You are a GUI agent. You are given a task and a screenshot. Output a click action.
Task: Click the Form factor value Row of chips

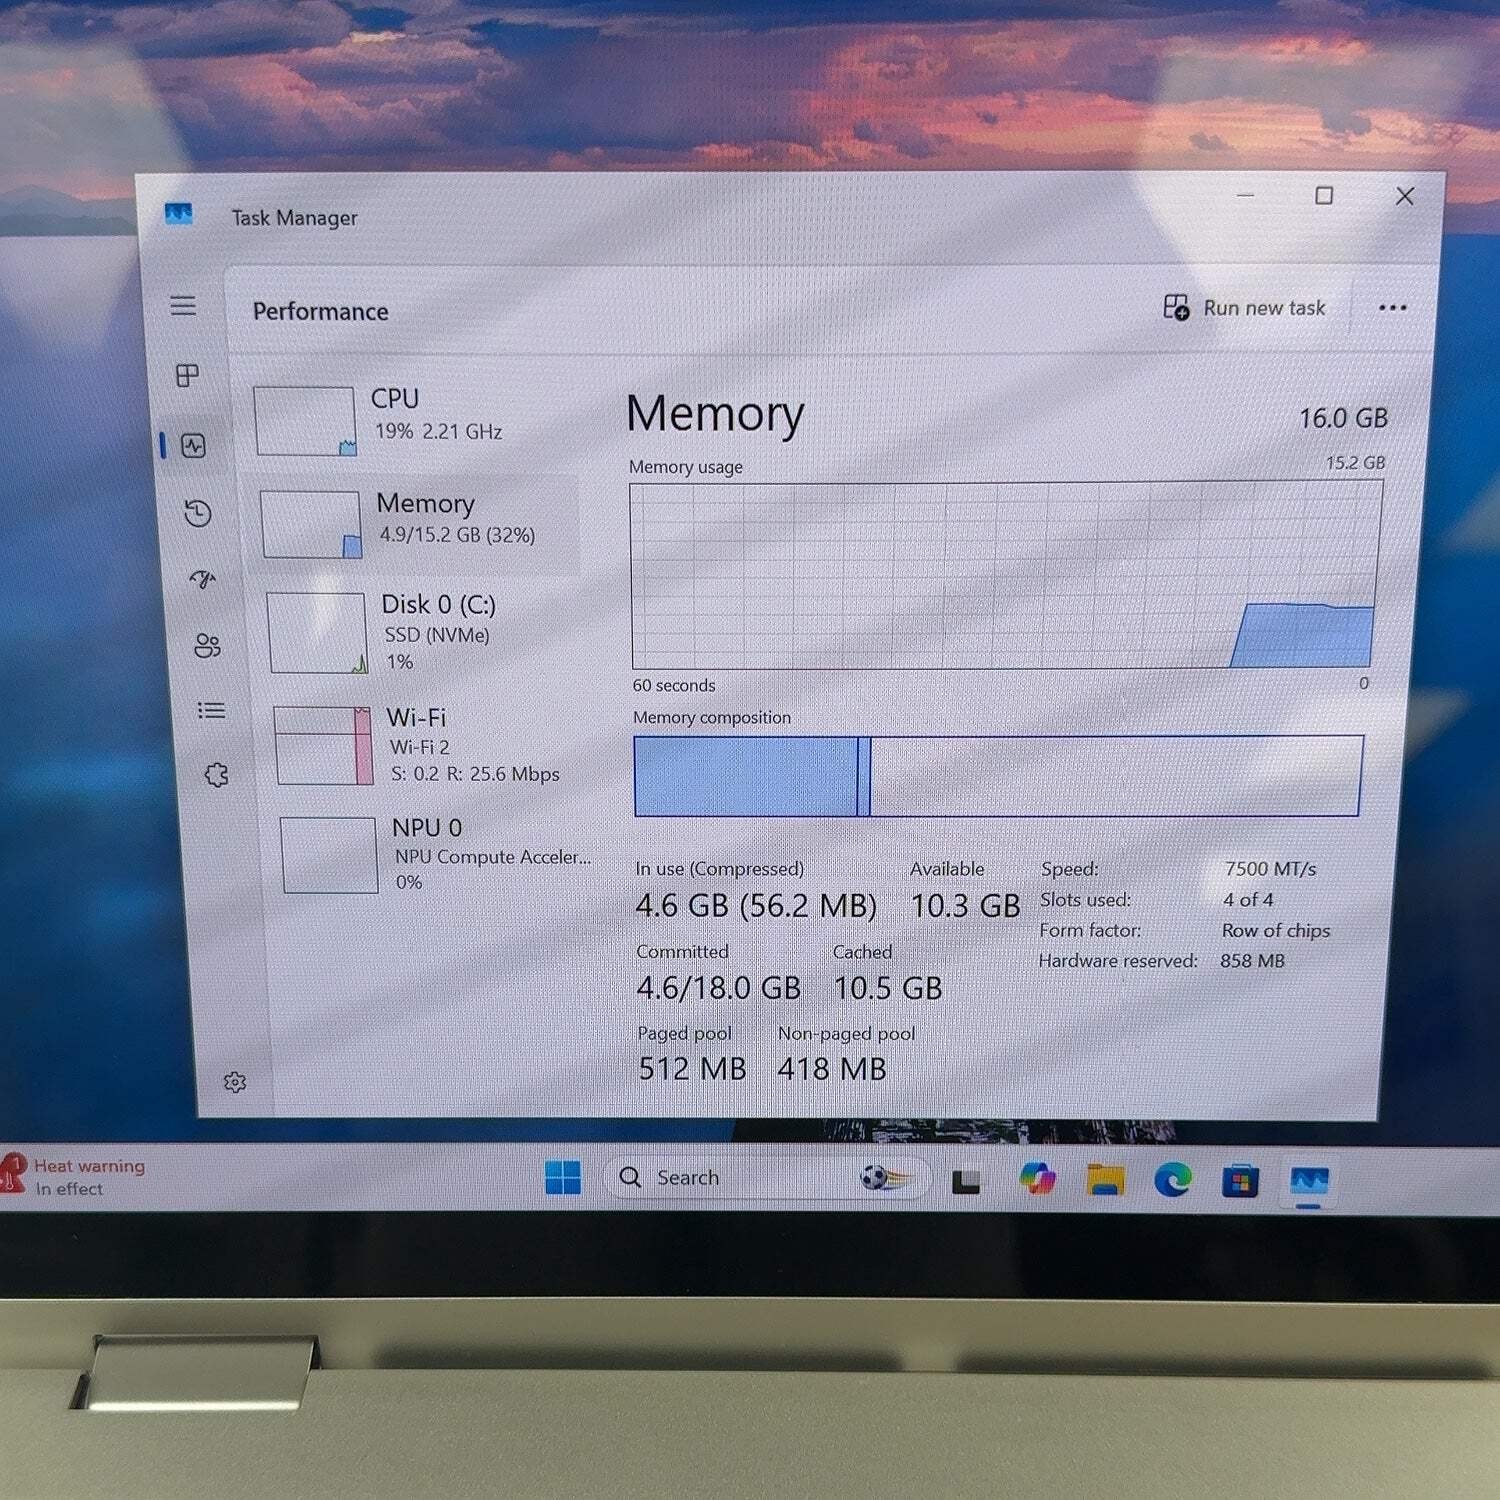click(1276, 931)
